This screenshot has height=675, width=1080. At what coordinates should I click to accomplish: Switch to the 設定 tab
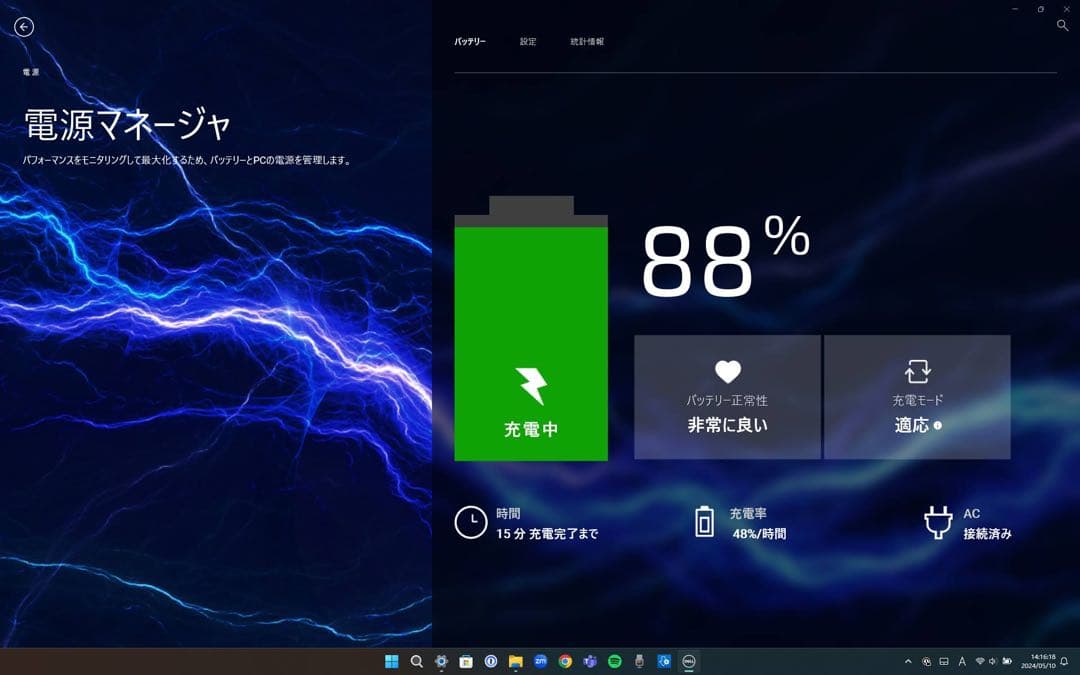point(528,41)
